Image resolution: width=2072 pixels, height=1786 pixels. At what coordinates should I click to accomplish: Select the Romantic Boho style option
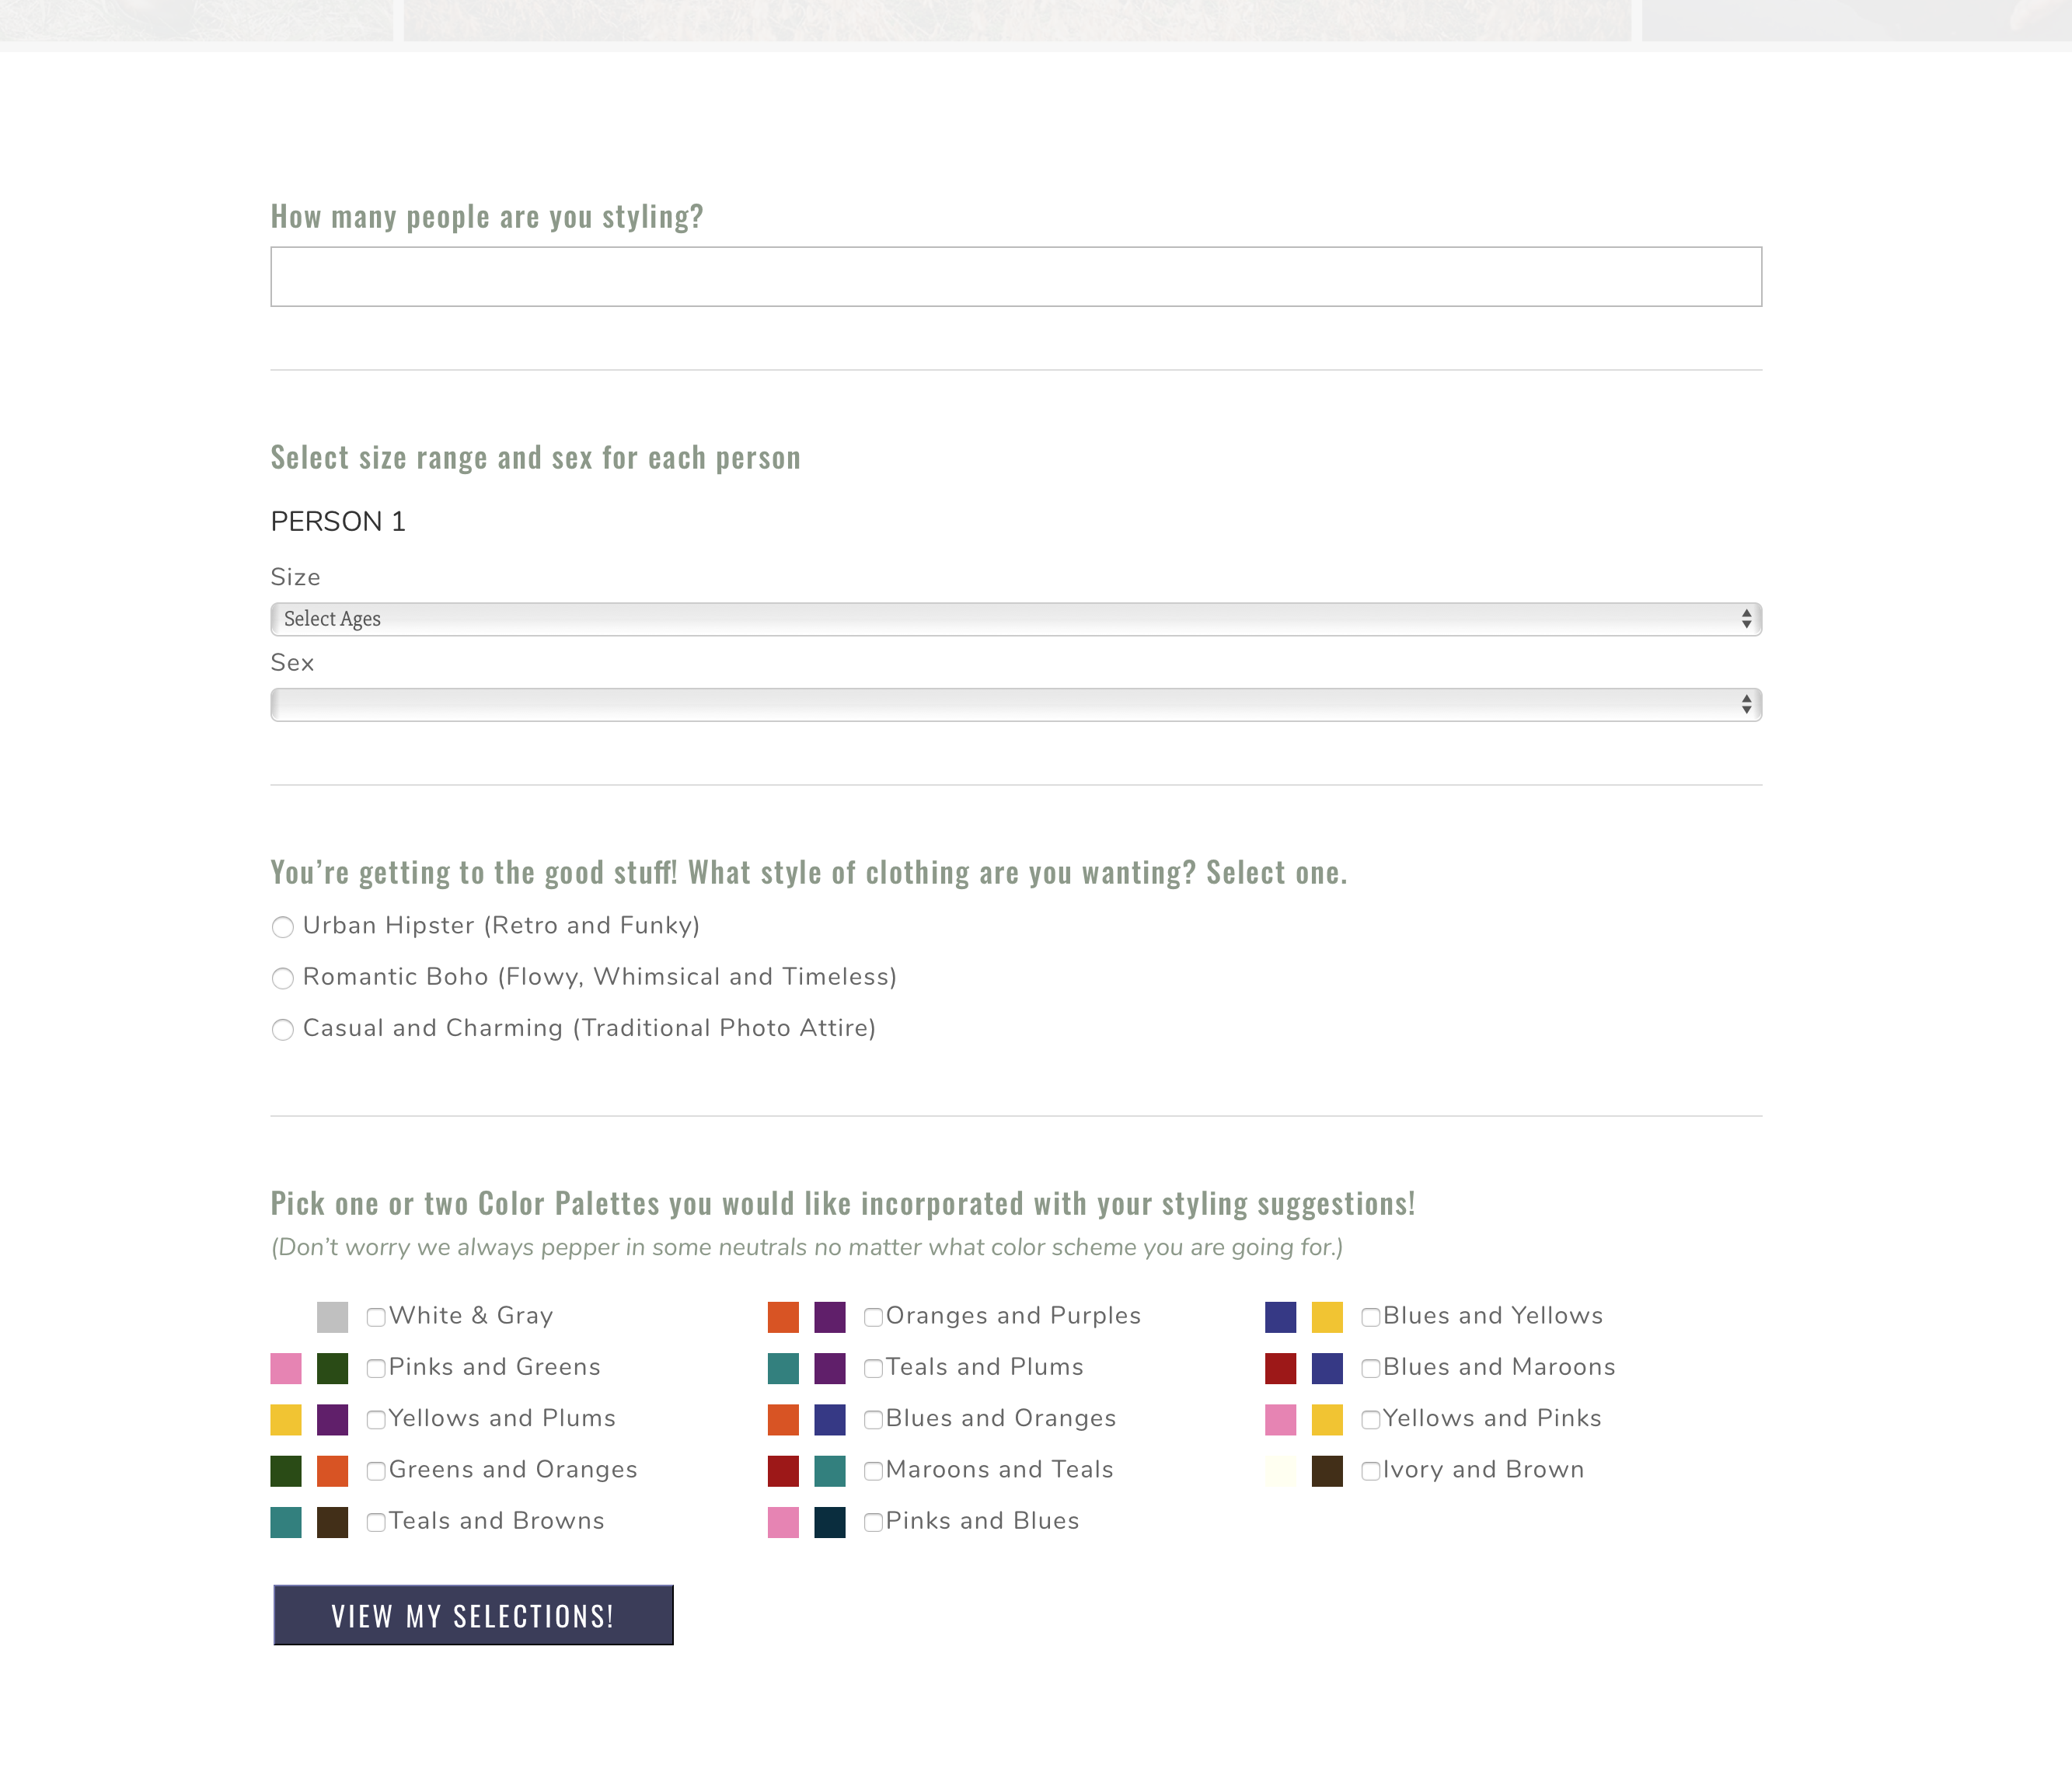(283, 978)
